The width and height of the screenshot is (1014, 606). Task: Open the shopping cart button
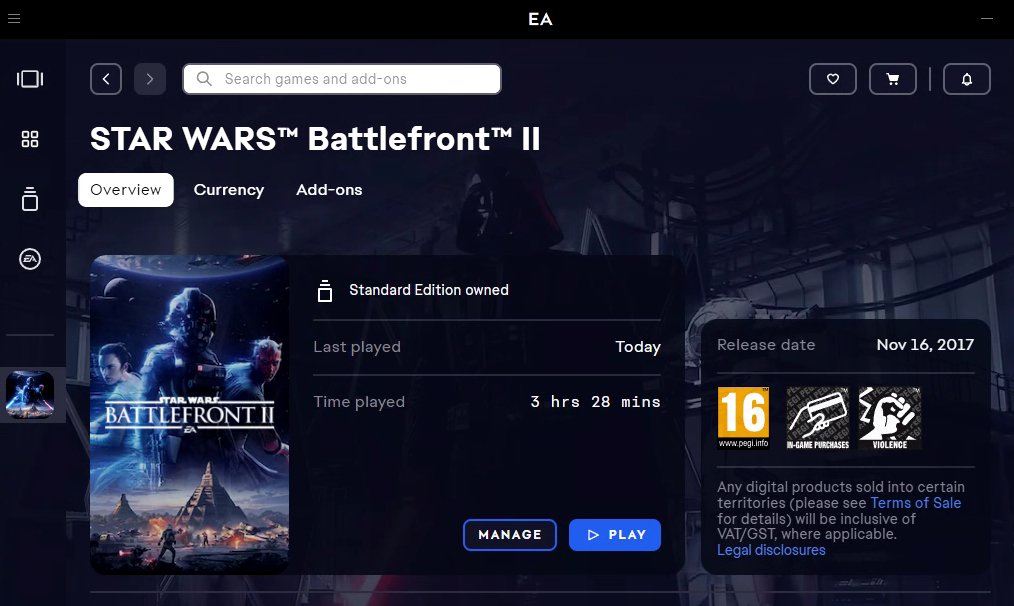coord(893,79)
